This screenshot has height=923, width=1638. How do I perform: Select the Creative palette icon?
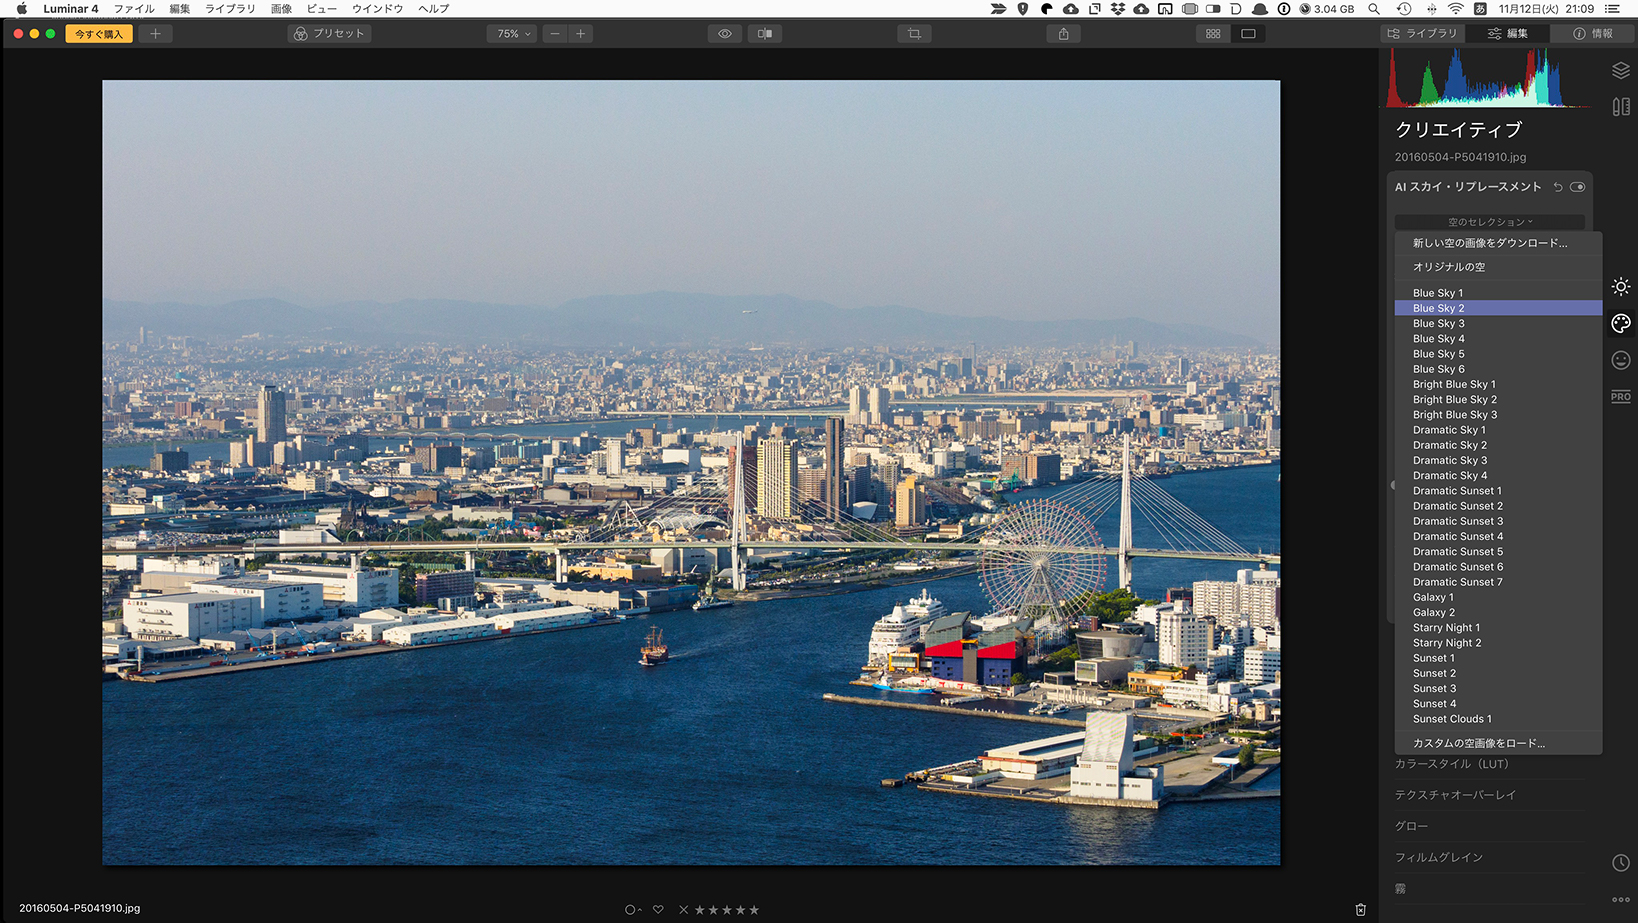pos(1621,323)
